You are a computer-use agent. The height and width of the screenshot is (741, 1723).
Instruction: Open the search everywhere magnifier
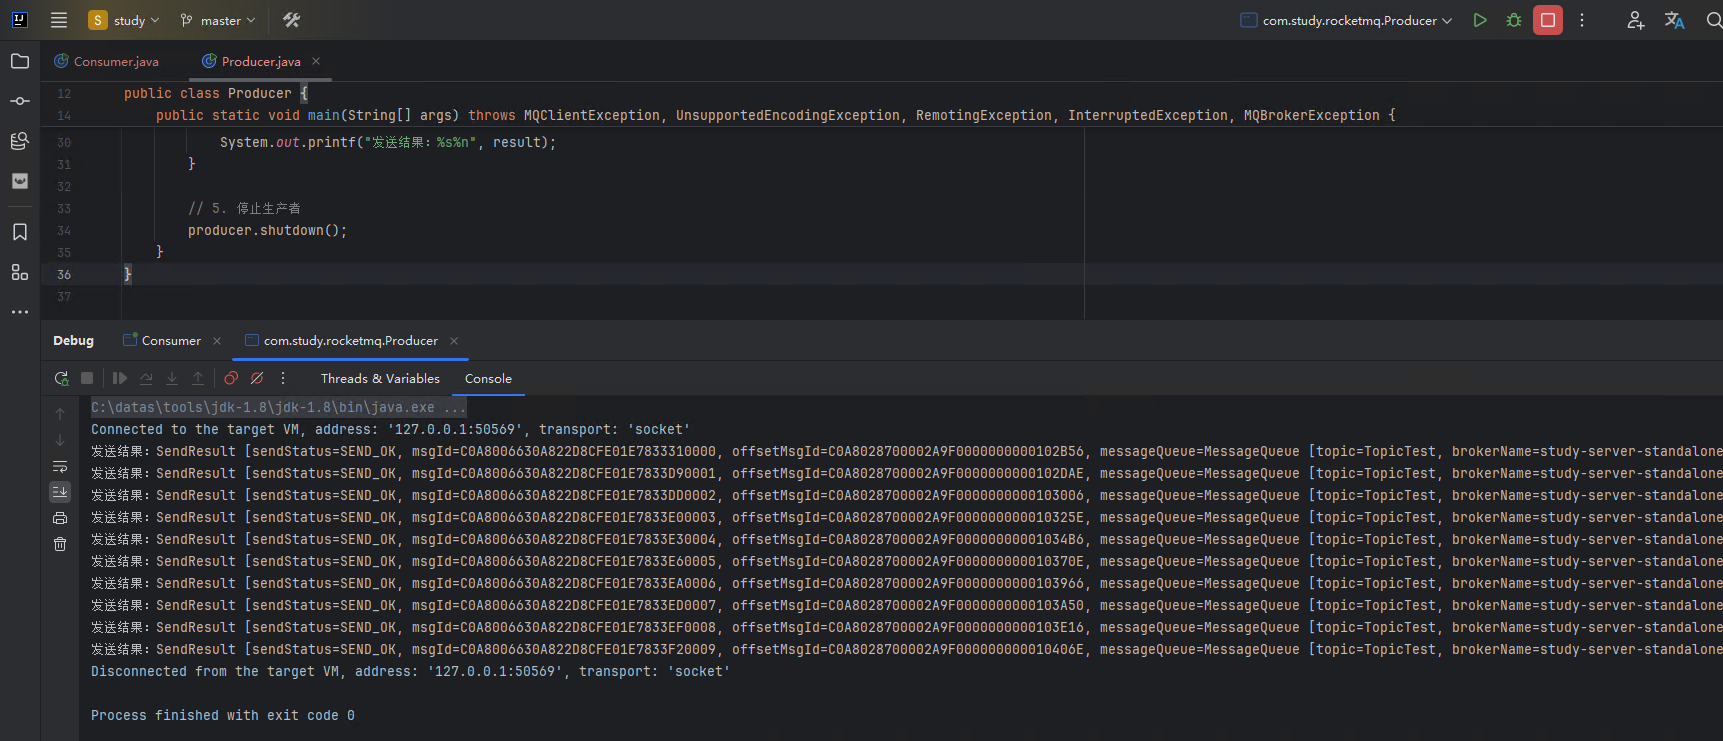[1713, 20]
